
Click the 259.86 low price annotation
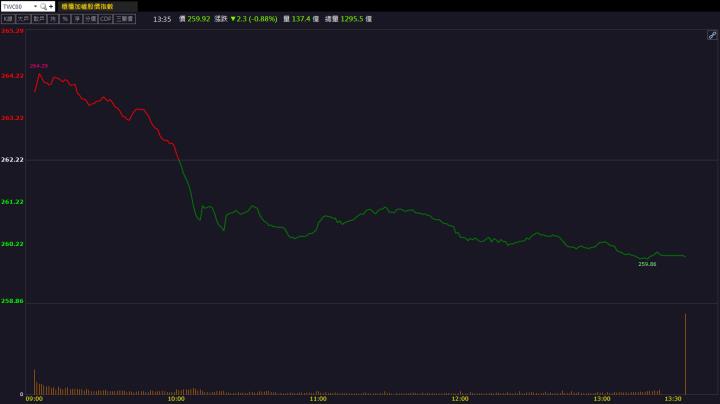point(647,264)
